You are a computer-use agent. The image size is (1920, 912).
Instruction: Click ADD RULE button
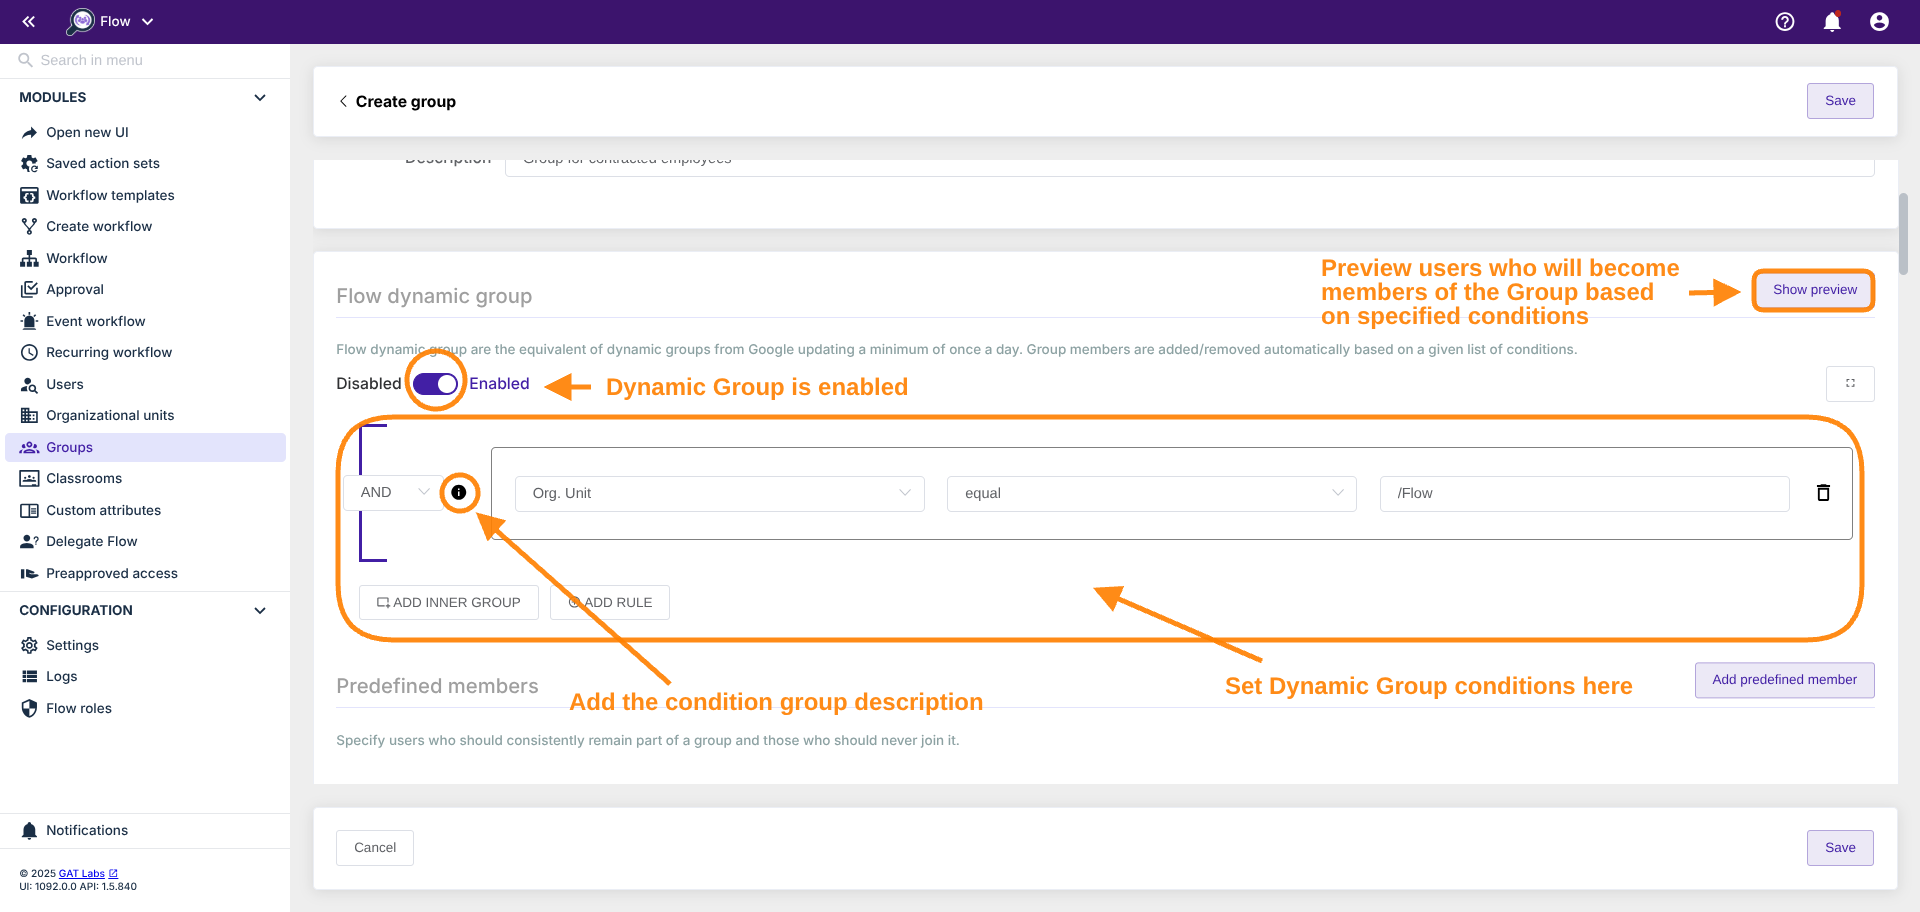610,602
